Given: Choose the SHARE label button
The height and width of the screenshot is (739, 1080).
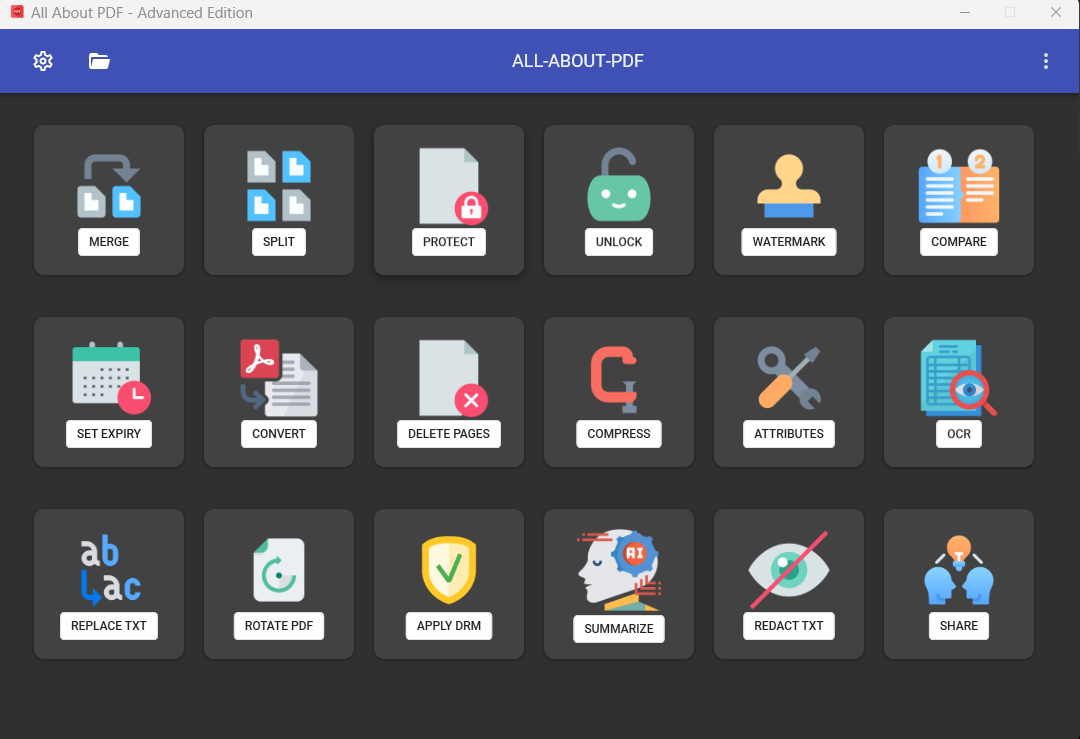Looking at the screenshot, I should click(x=959, y=626).
